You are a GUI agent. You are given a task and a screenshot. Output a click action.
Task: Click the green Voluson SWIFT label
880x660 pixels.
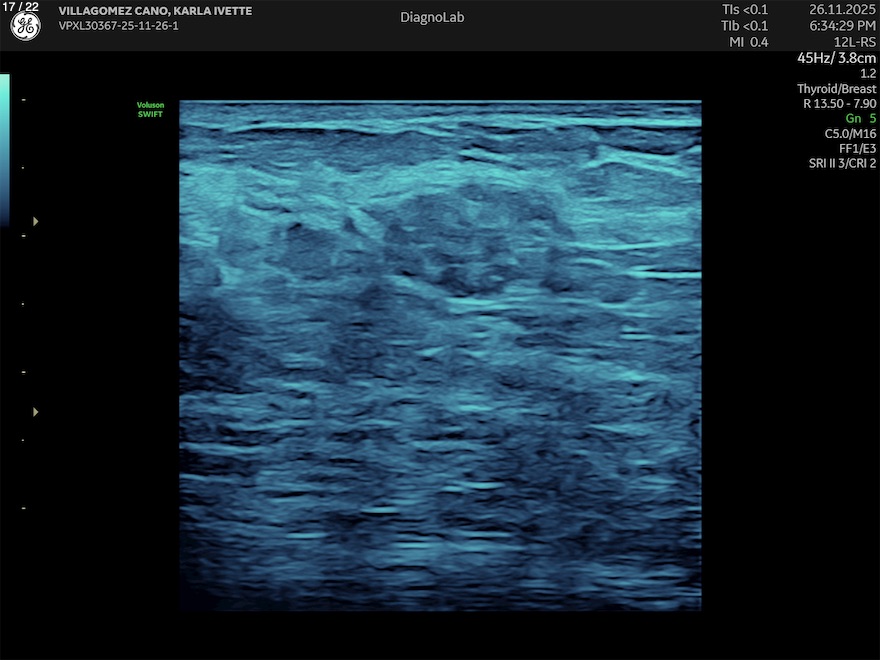pyautogui.click(x=149, y=110)
